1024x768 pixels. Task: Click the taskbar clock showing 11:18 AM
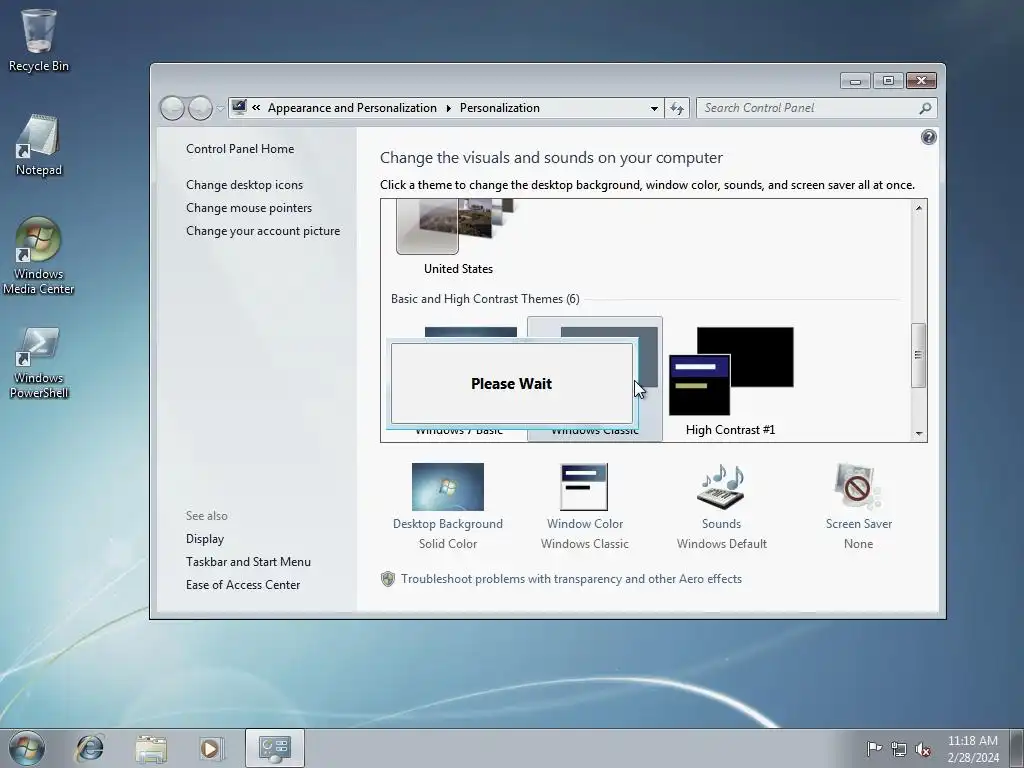(973, 748)
